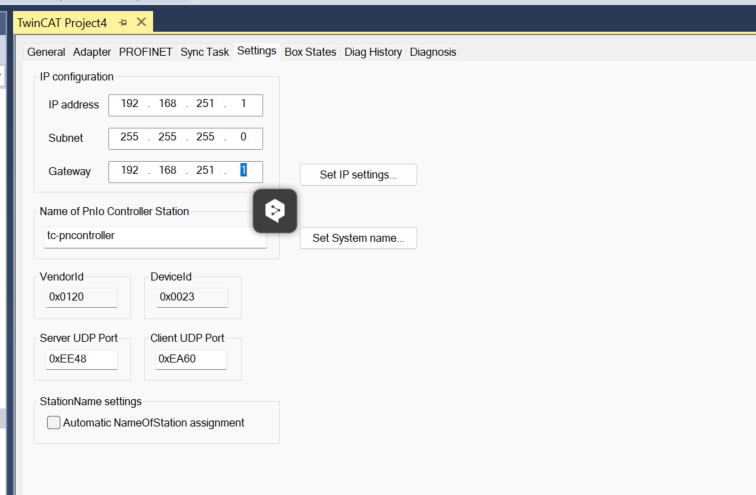Click the Subnet last octet showing 0
Image resolution: width=756 pixels, height=495 pixels.
tap(243, 137)
